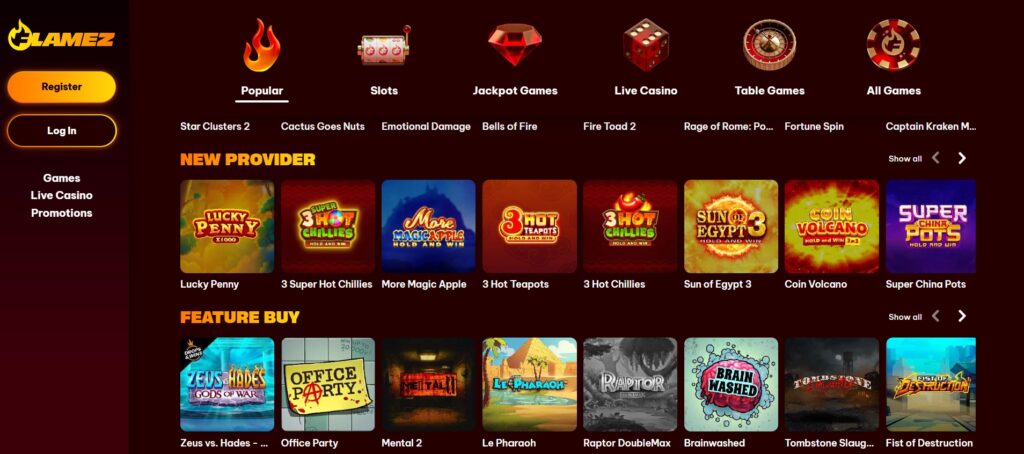Select the Table Games roulette icon

(x=769, y=44)
